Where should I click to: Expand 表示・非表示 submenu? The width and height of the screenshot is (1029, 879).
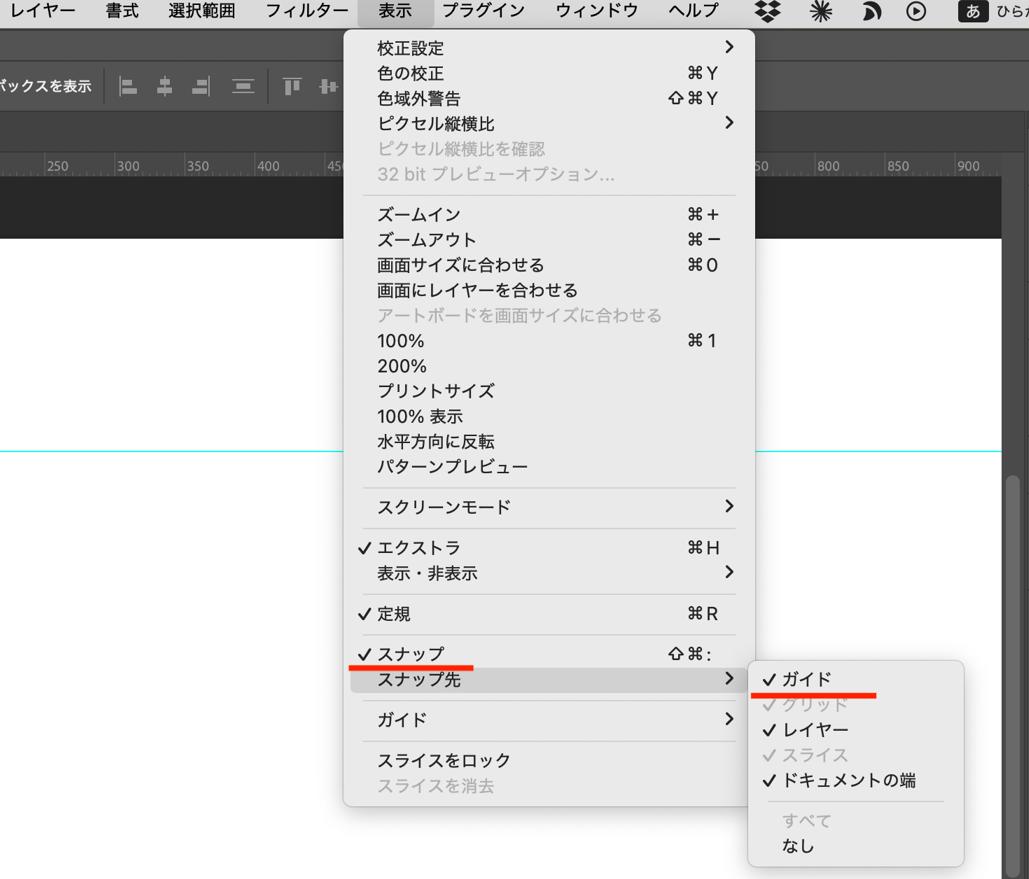click(x=549, y=573)
